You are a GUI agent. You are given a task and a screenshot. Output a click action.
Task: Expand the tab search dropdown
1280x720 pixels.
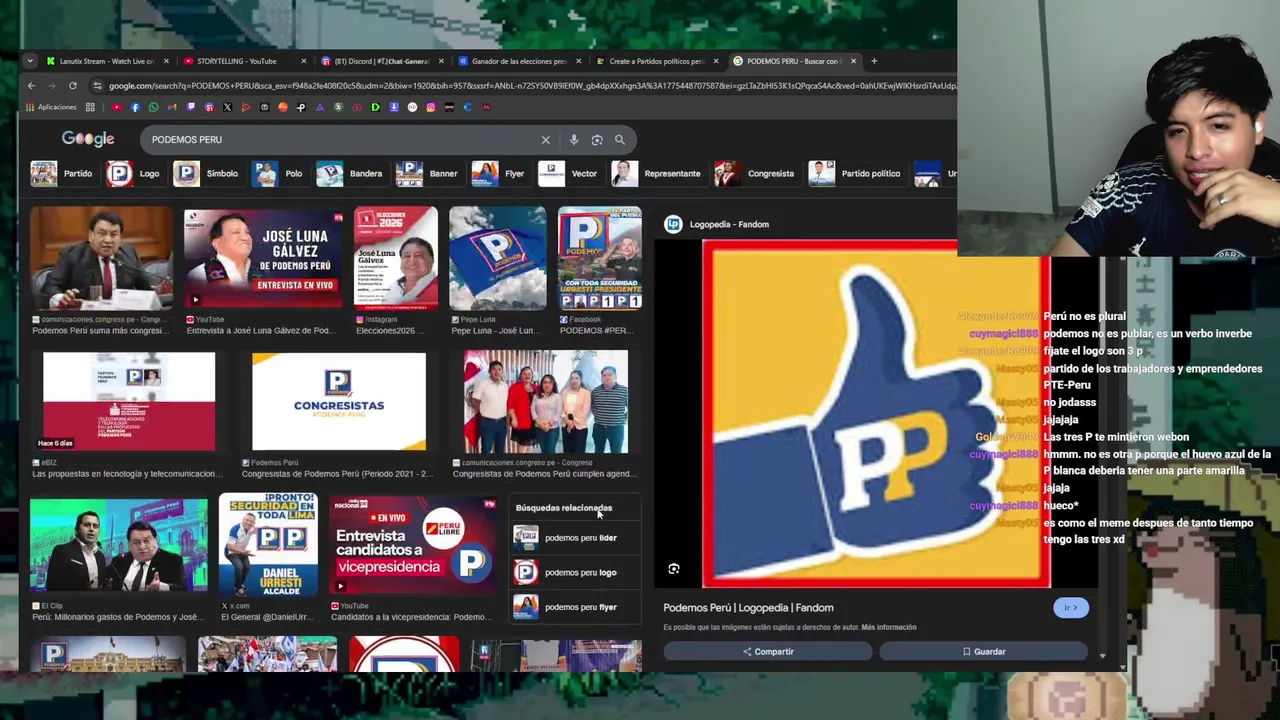coord(30,61)
